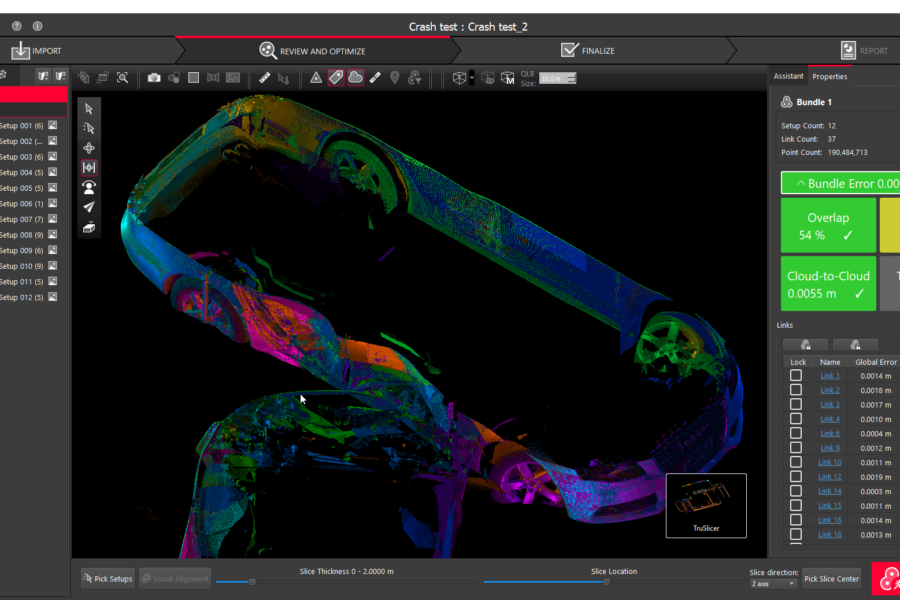The image size is (900, 600).
Task: Go to the Finalize step
Action: (588, 51)
